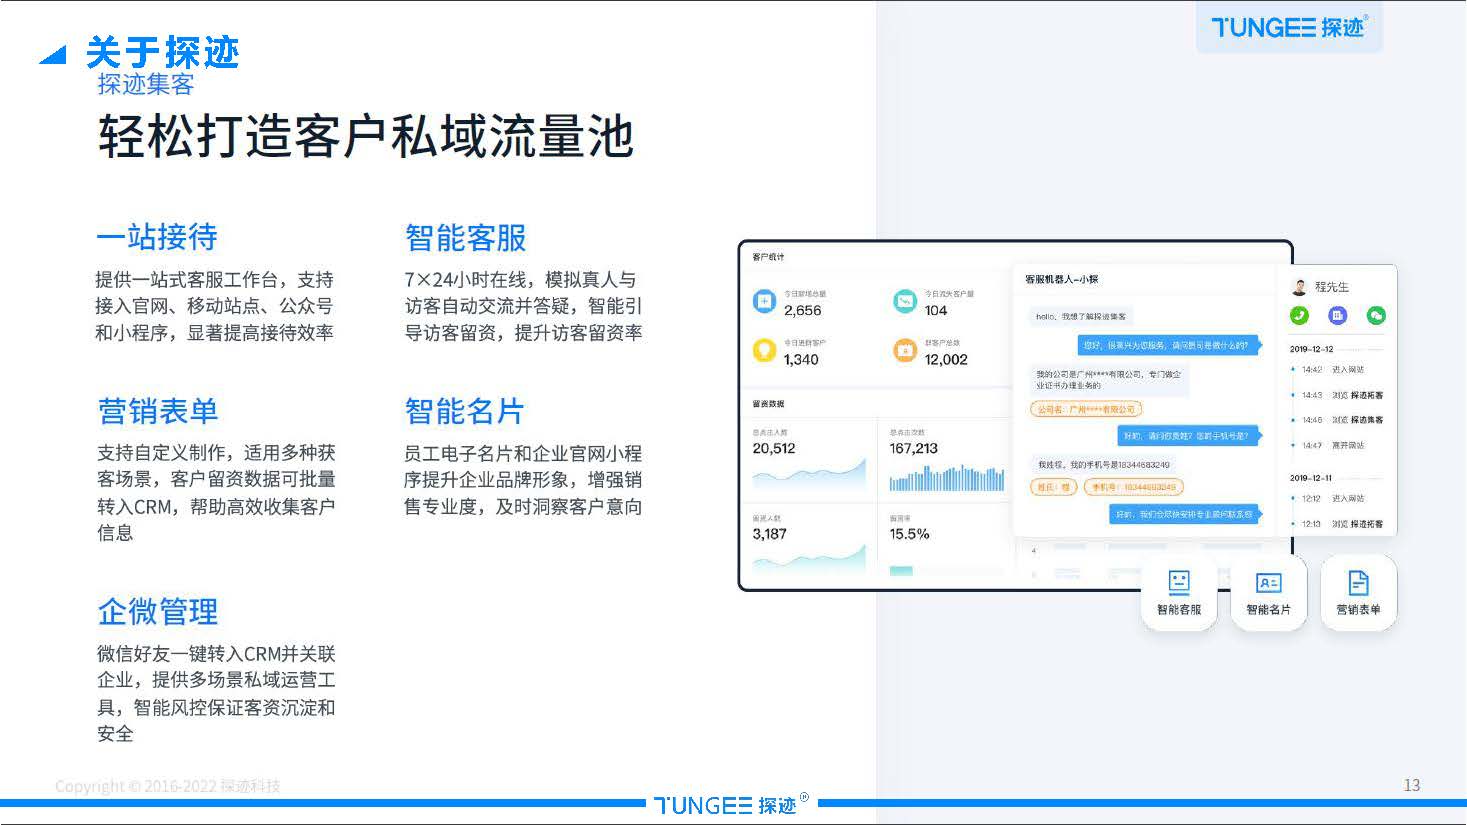
Task: Click the blue 今日新增总量 plus icon
Action: click(765, 301)
